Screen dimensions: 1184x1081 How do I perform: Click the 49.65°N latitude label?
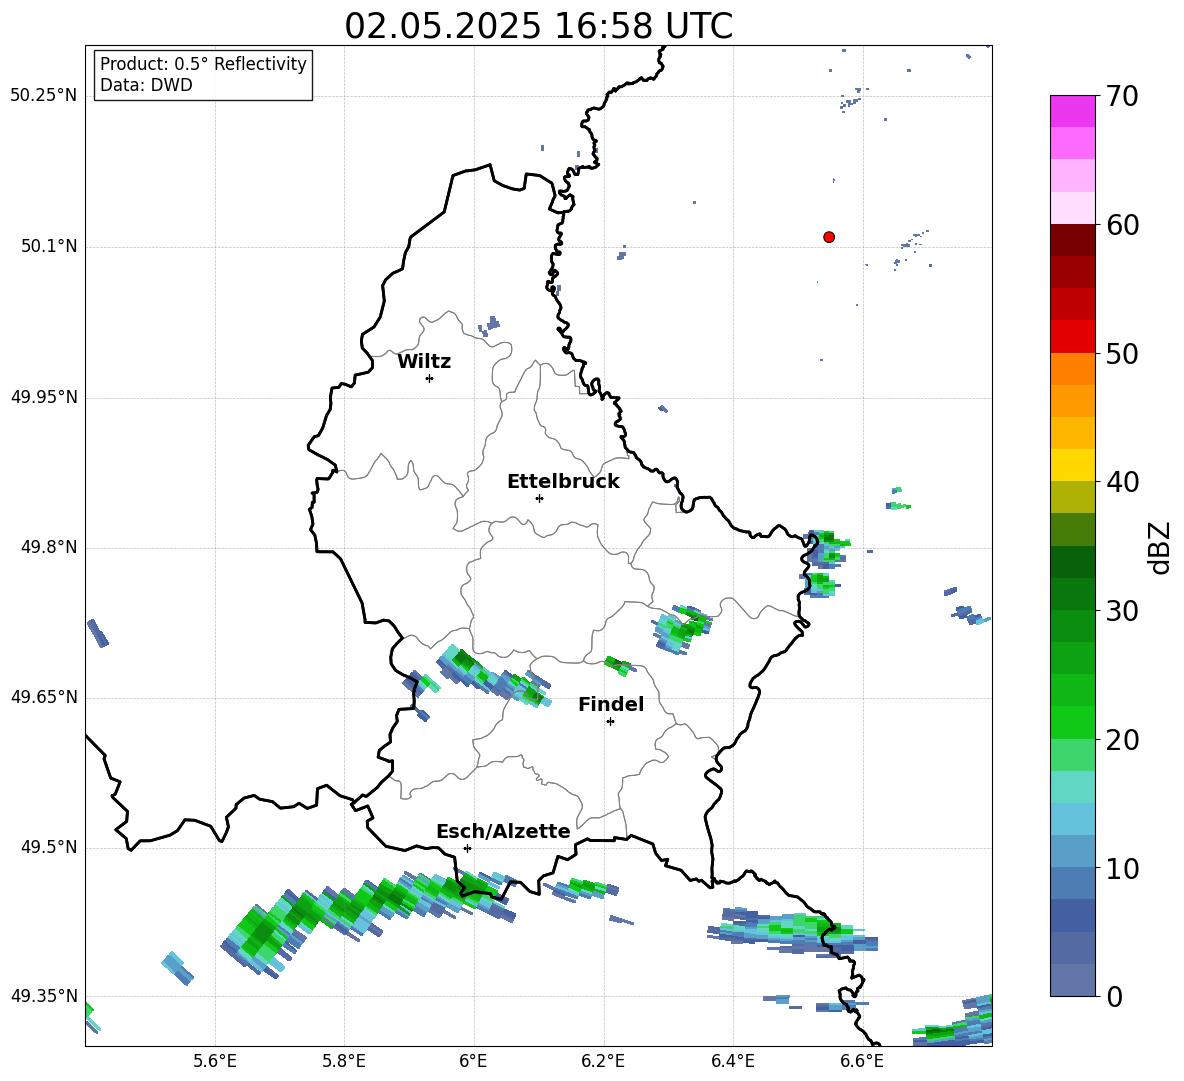click(x=44, y=697)
